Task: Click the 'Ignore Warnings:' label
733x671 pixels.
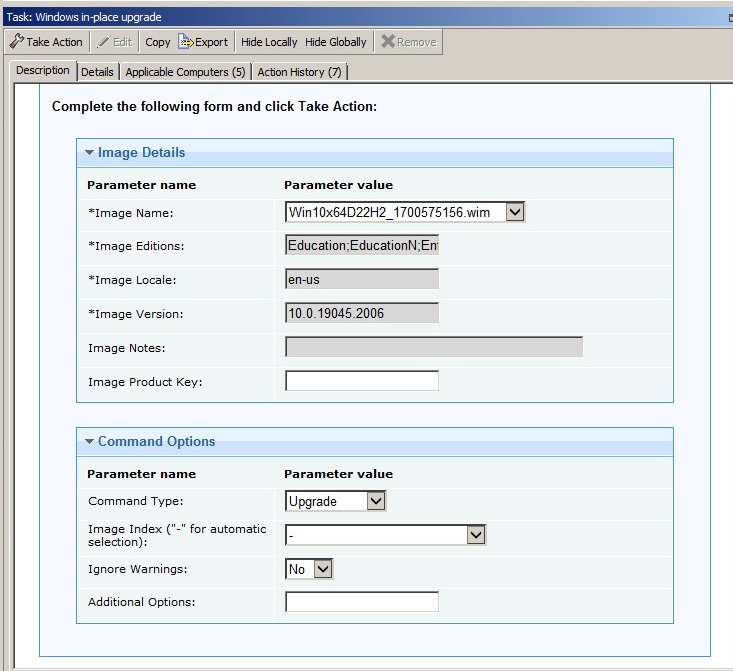Action: point(137,569)
